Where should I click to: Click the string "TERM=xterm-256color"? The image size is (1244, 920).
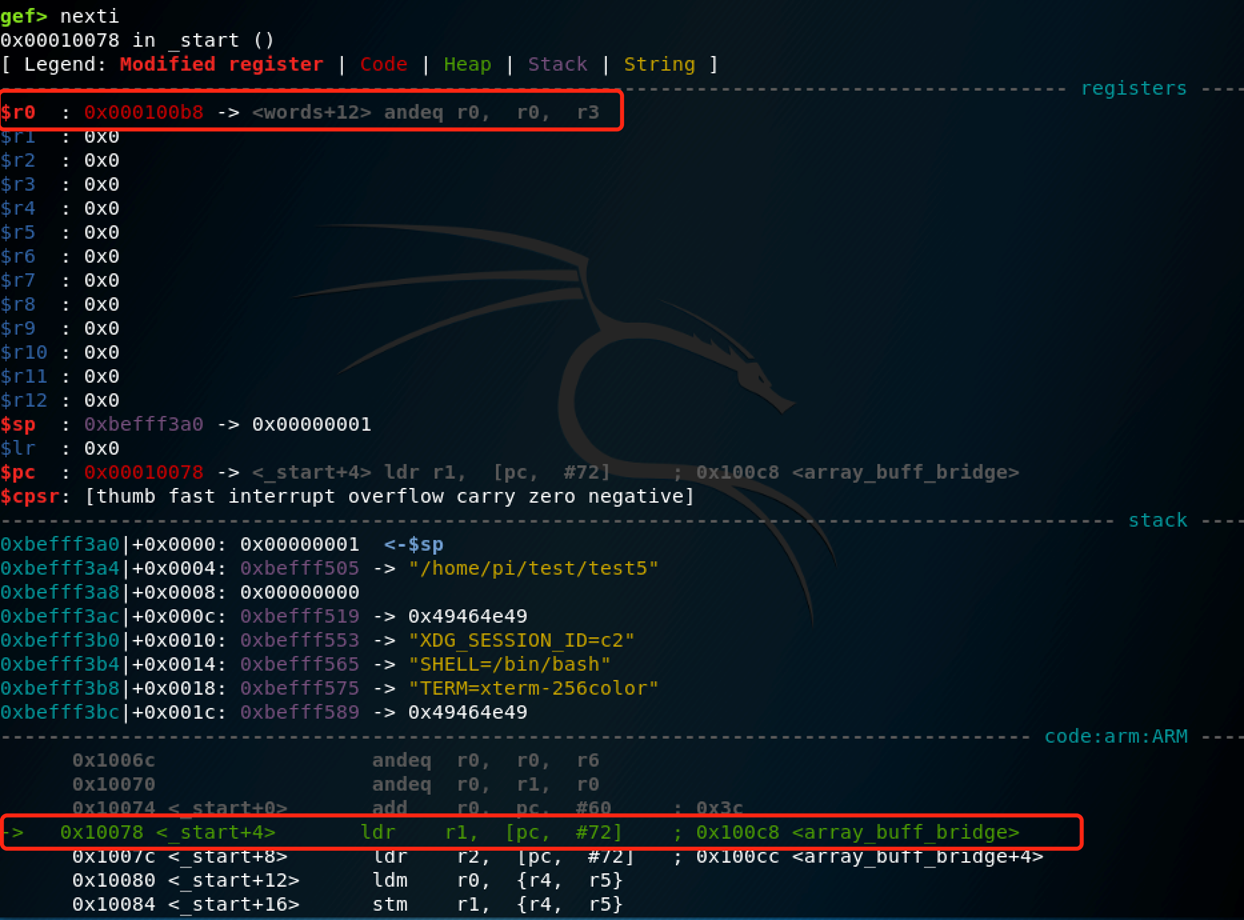(x=533, y=688)
